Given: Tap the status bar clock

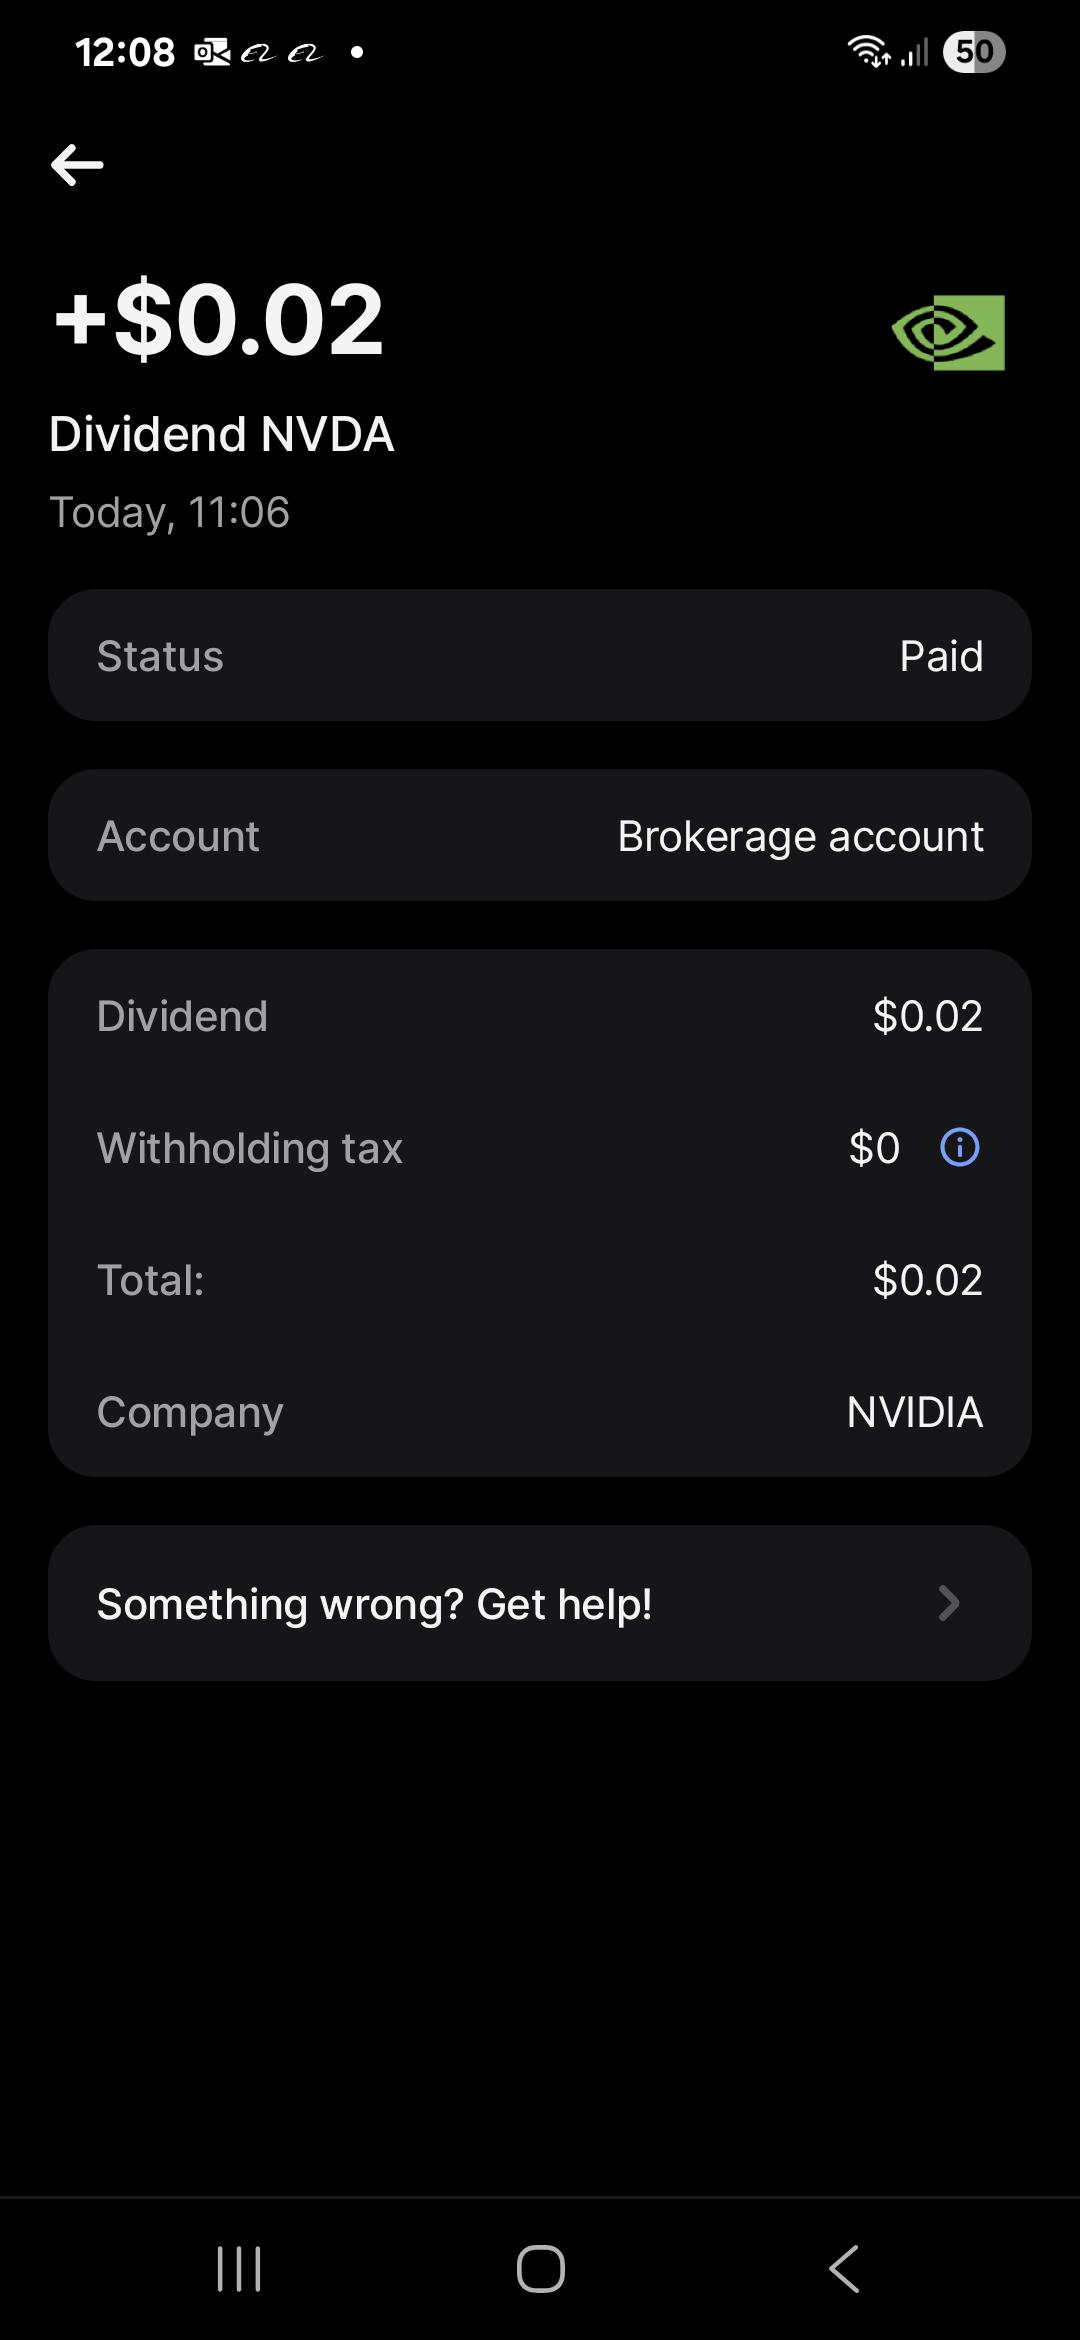Looking at the screenshot, I should [x=125, y=52].
